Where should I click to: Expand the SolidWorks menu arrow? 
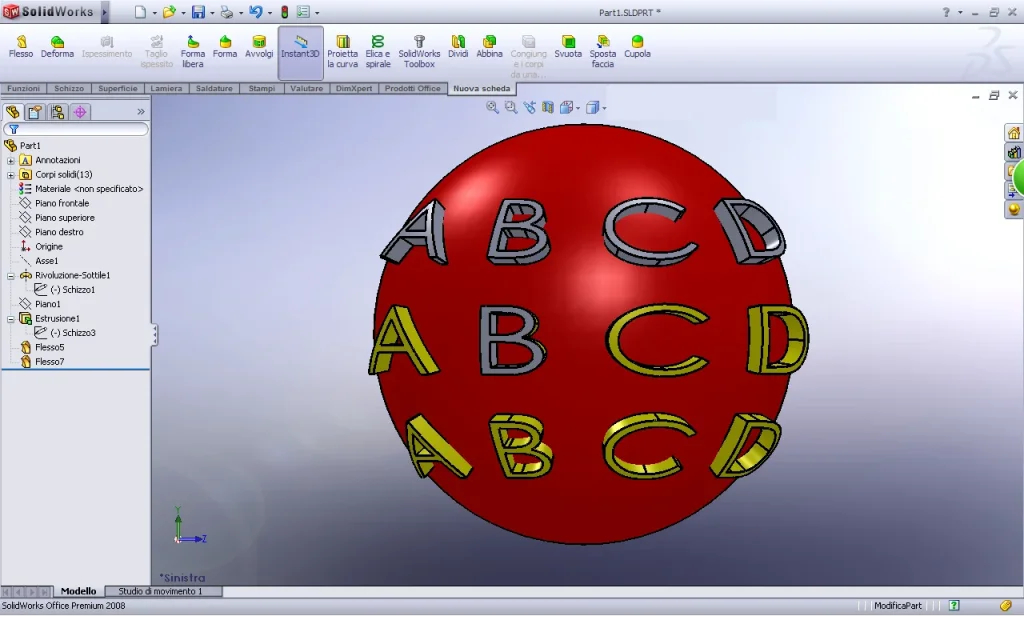(104, 12)
